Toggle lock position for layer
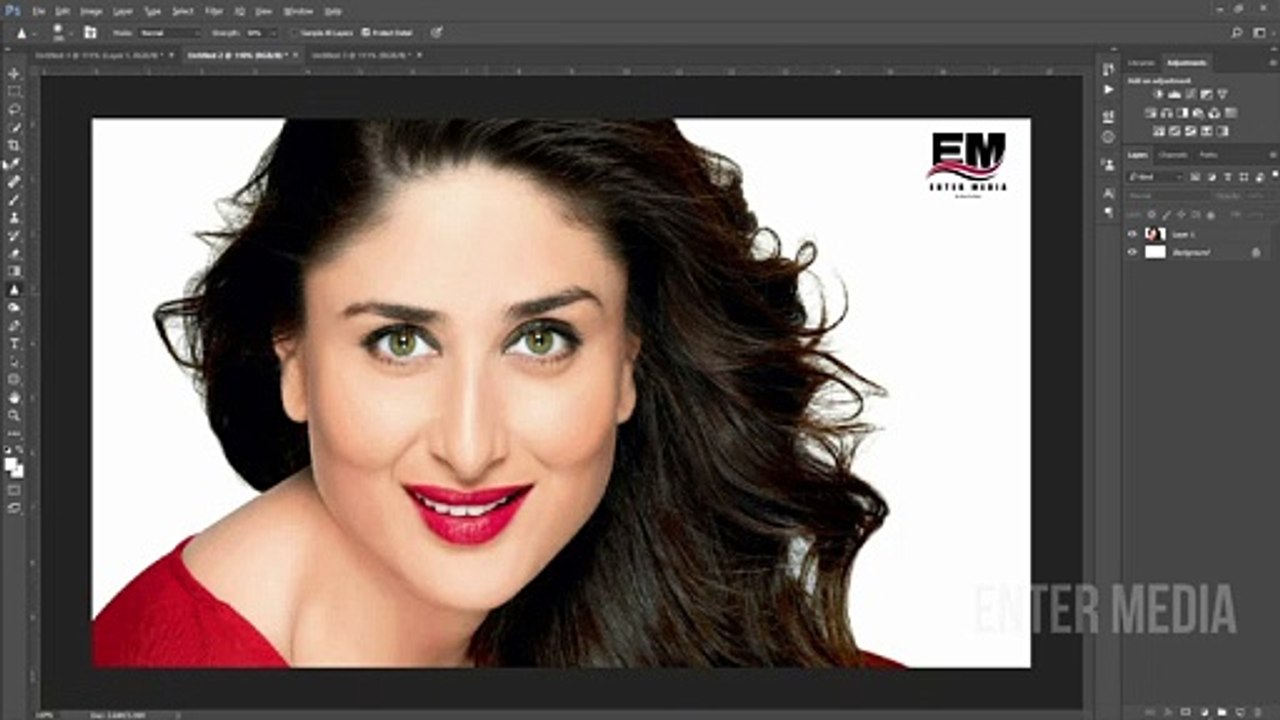The height and width of the screenshot is (720, 1280). tap(1181, 215)
